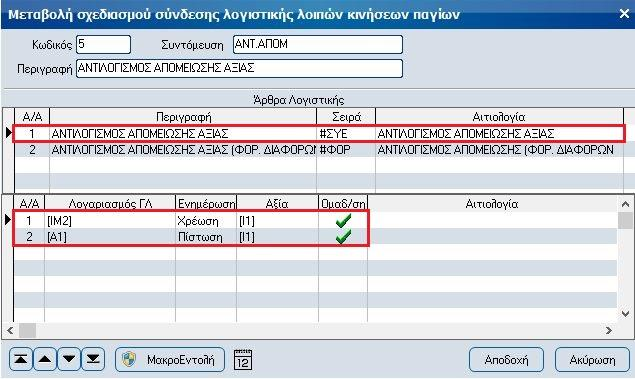Click the Ενημέρωση column header
Screen dimensions: 635x379
tap(206, 203)
